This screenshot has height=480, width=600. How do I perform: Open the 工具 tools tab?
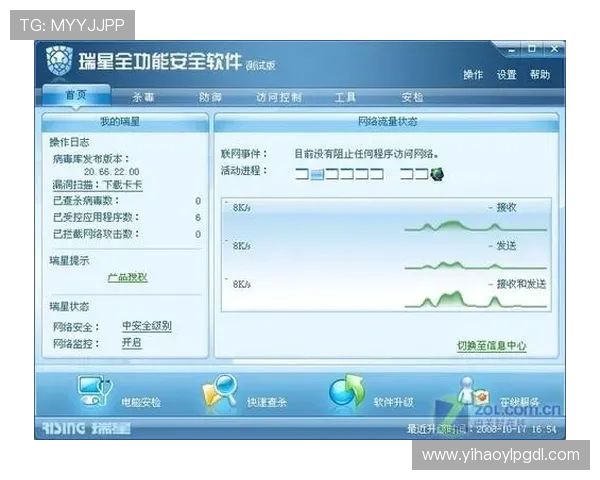345,97
